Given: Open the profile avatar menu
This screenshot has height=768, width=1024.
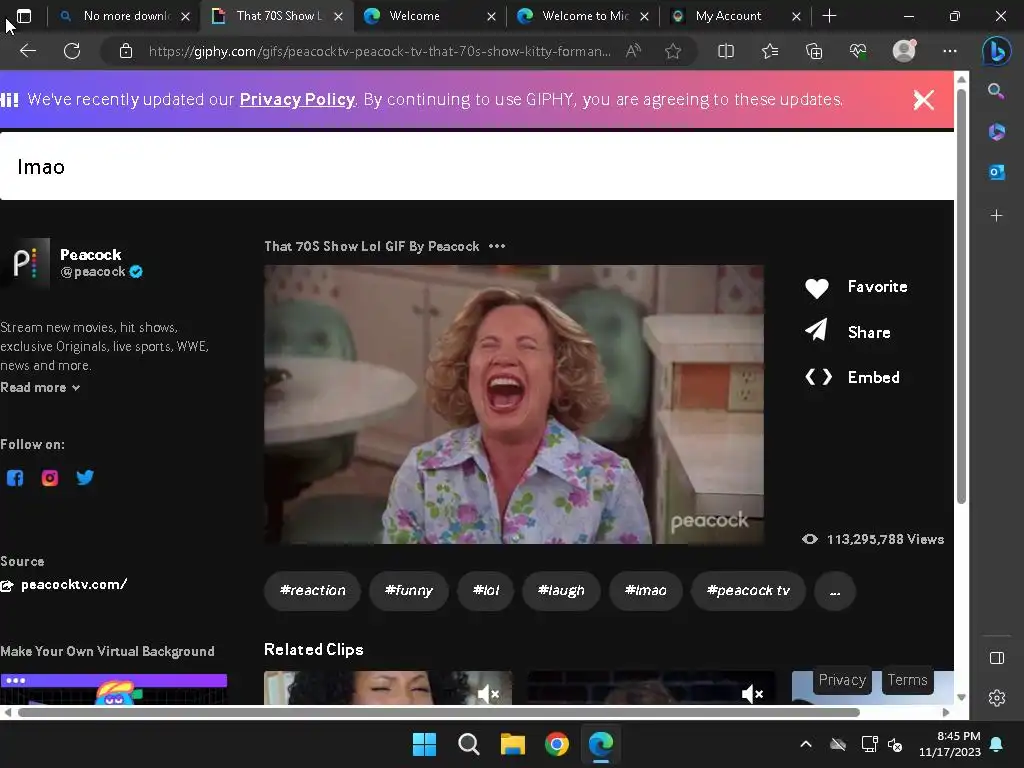Looking at the screenshot, I should tap(904, 51).
